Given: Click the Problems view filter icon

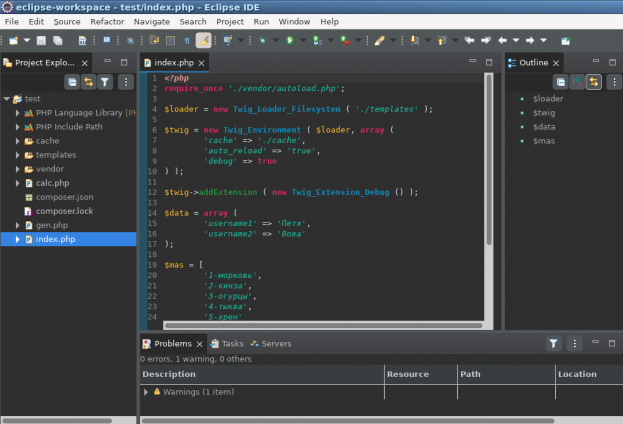Looking at the screenshot, I should (x=553, y=343).
